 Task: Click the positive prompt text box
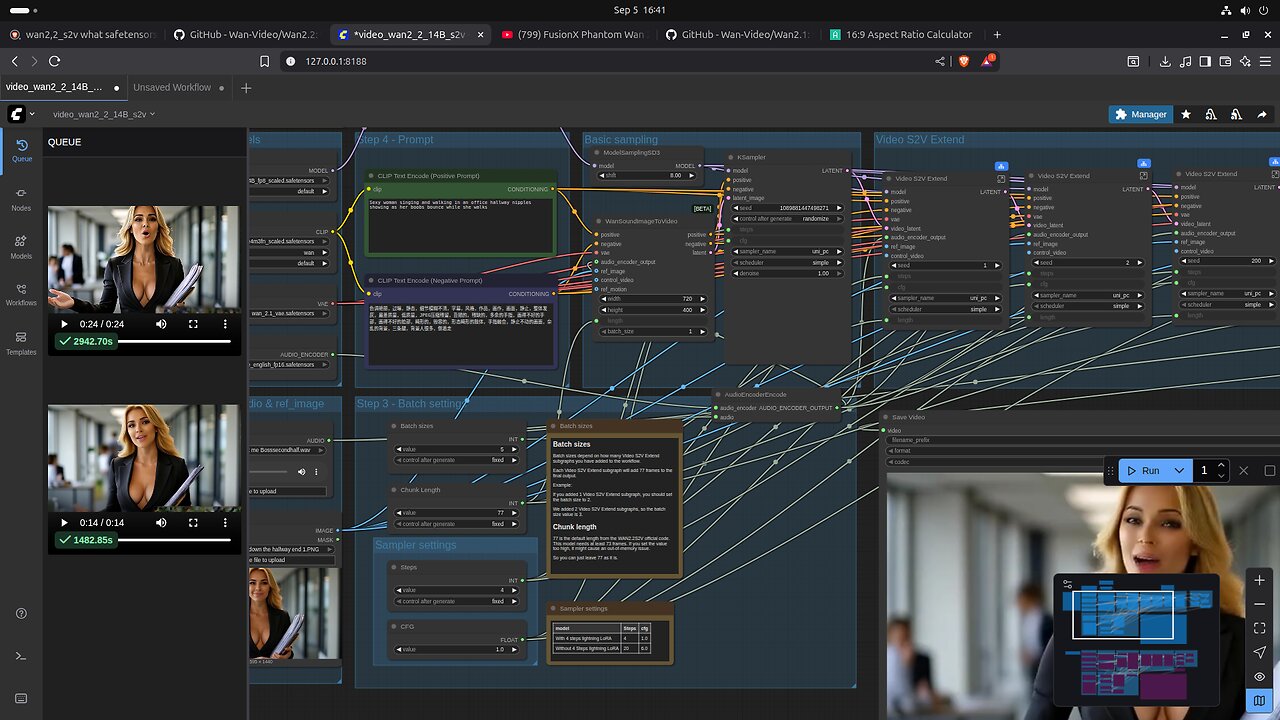tap(459, 226)
